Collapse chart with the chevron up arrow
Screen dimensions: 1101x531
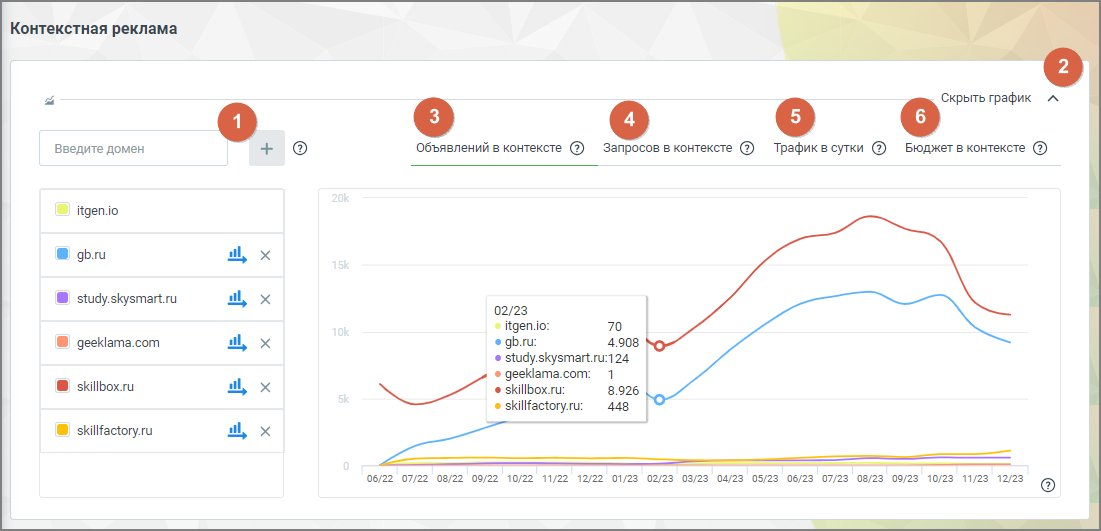1052,99
